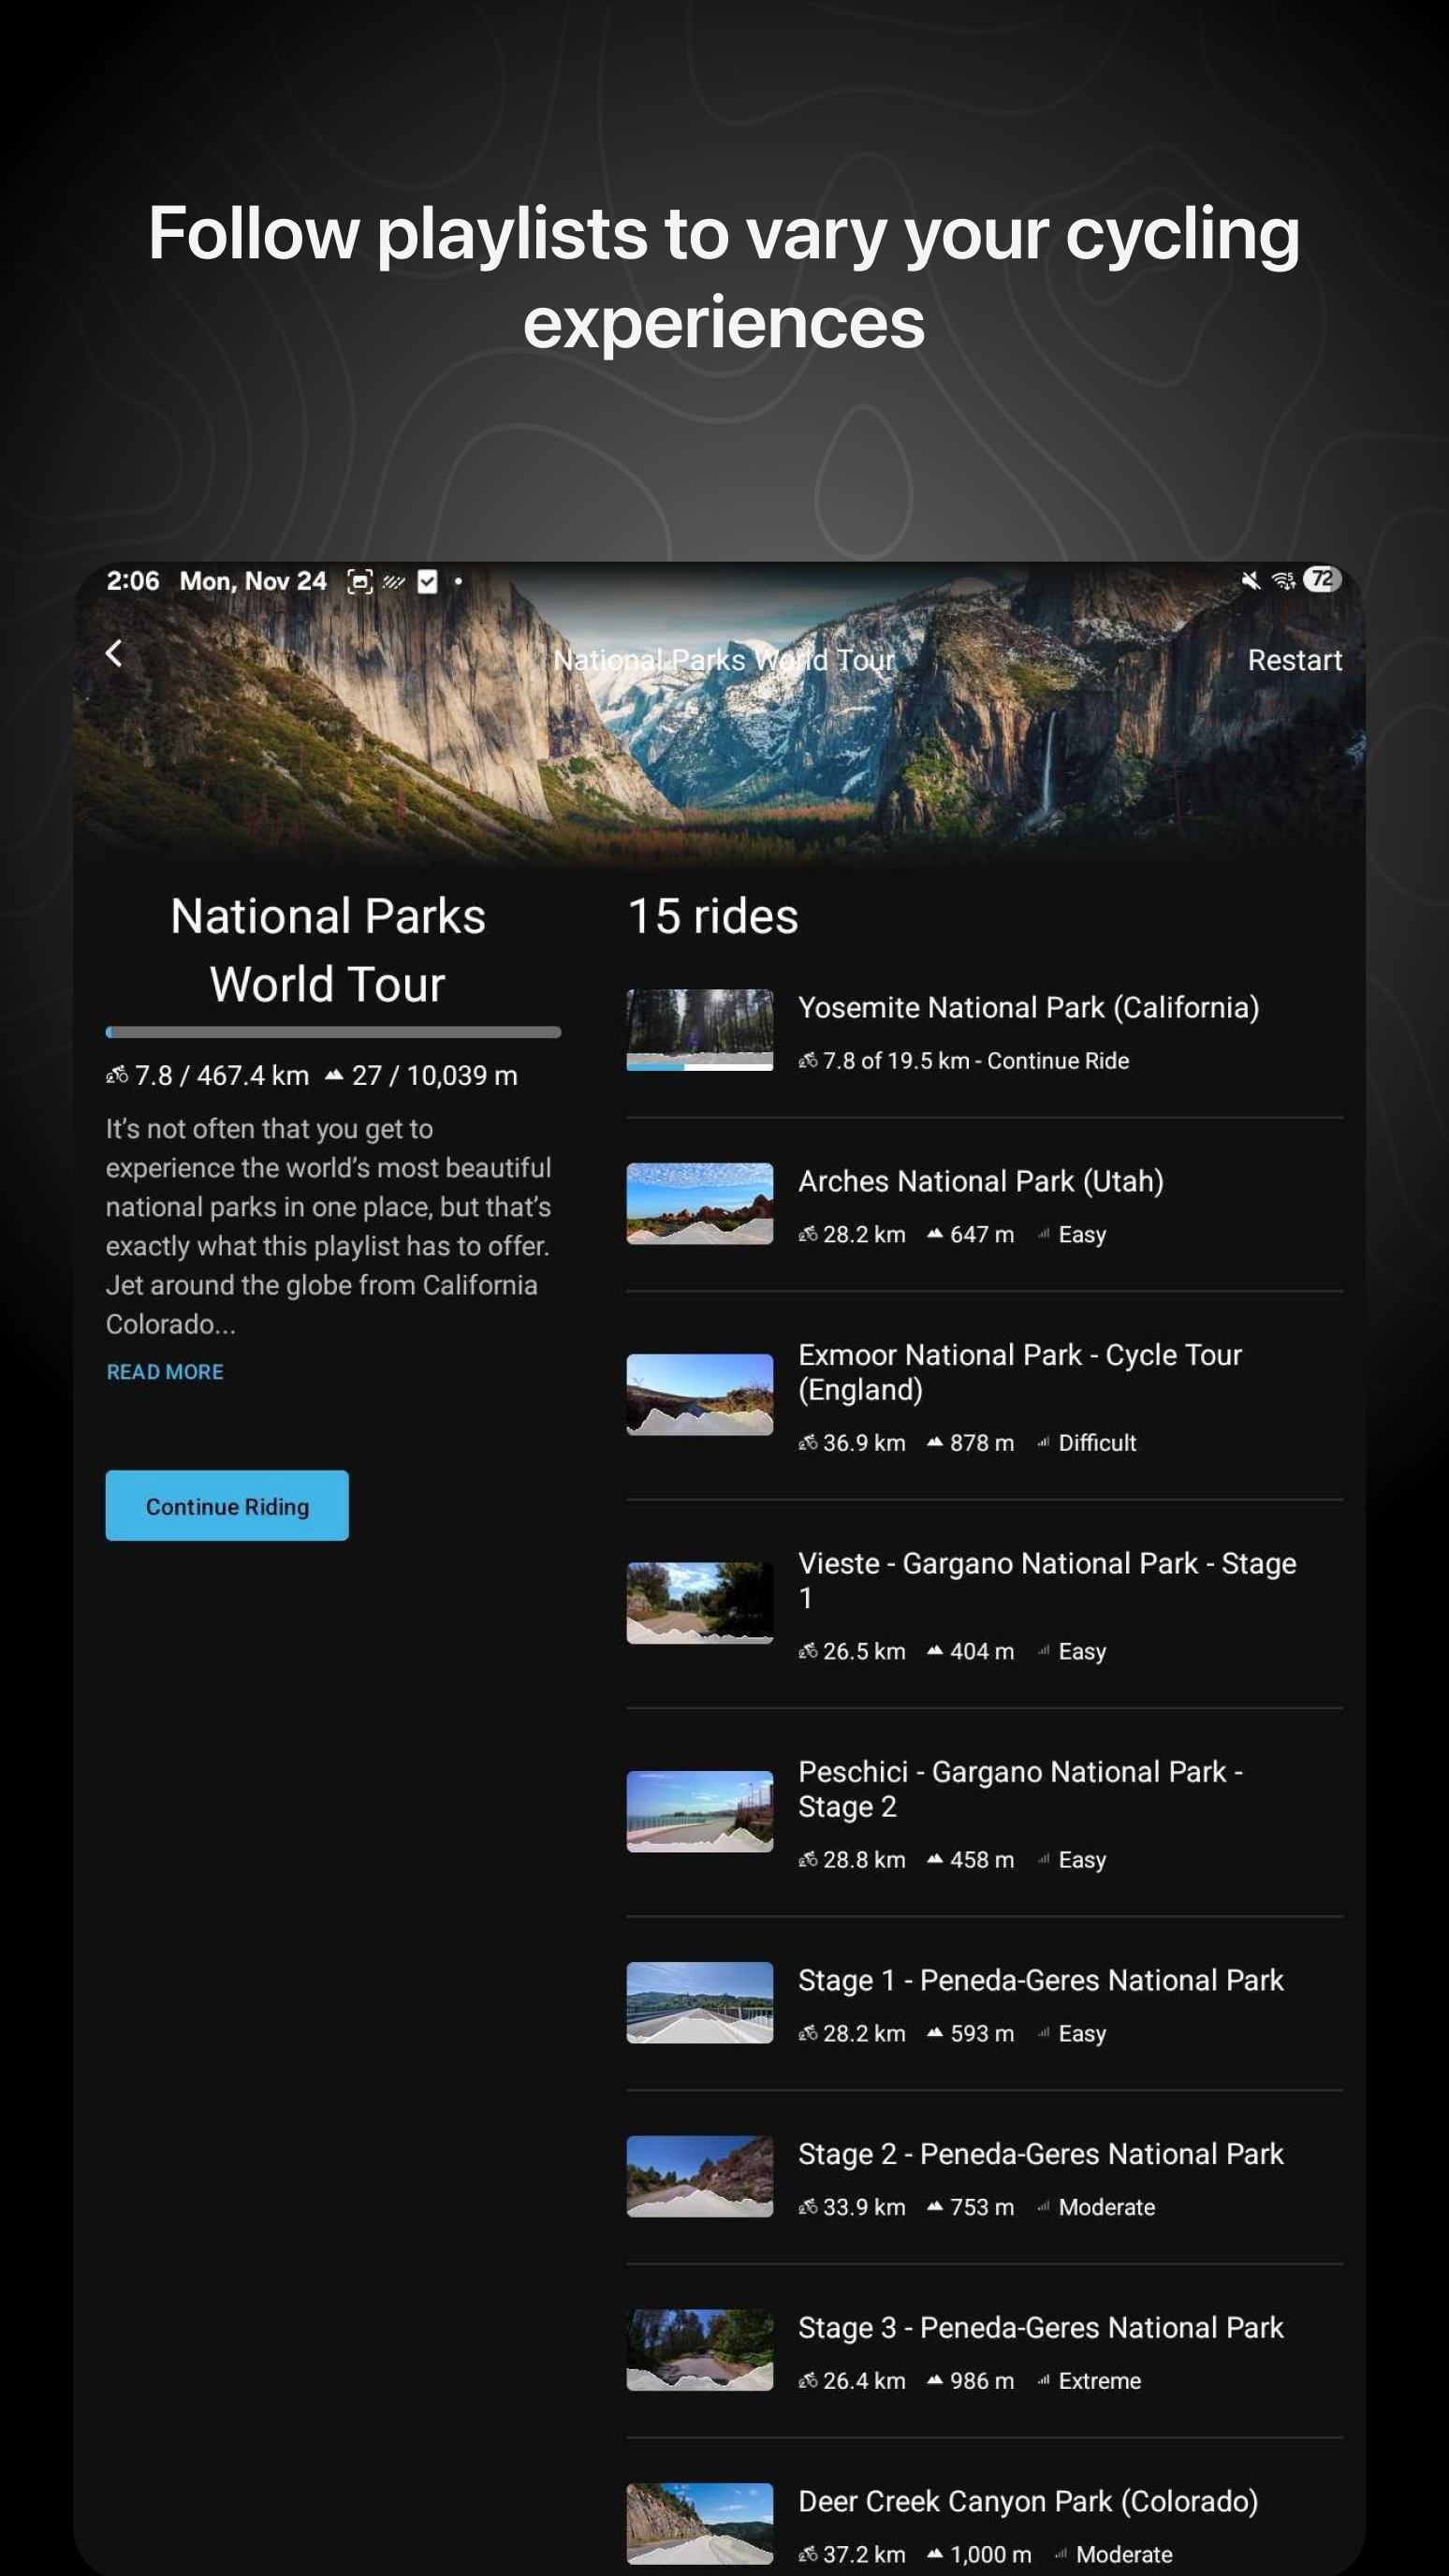Click cyclist icon beside 26.4 km
This screenshot has height=2576, width=1449.
coord(807,2381)
